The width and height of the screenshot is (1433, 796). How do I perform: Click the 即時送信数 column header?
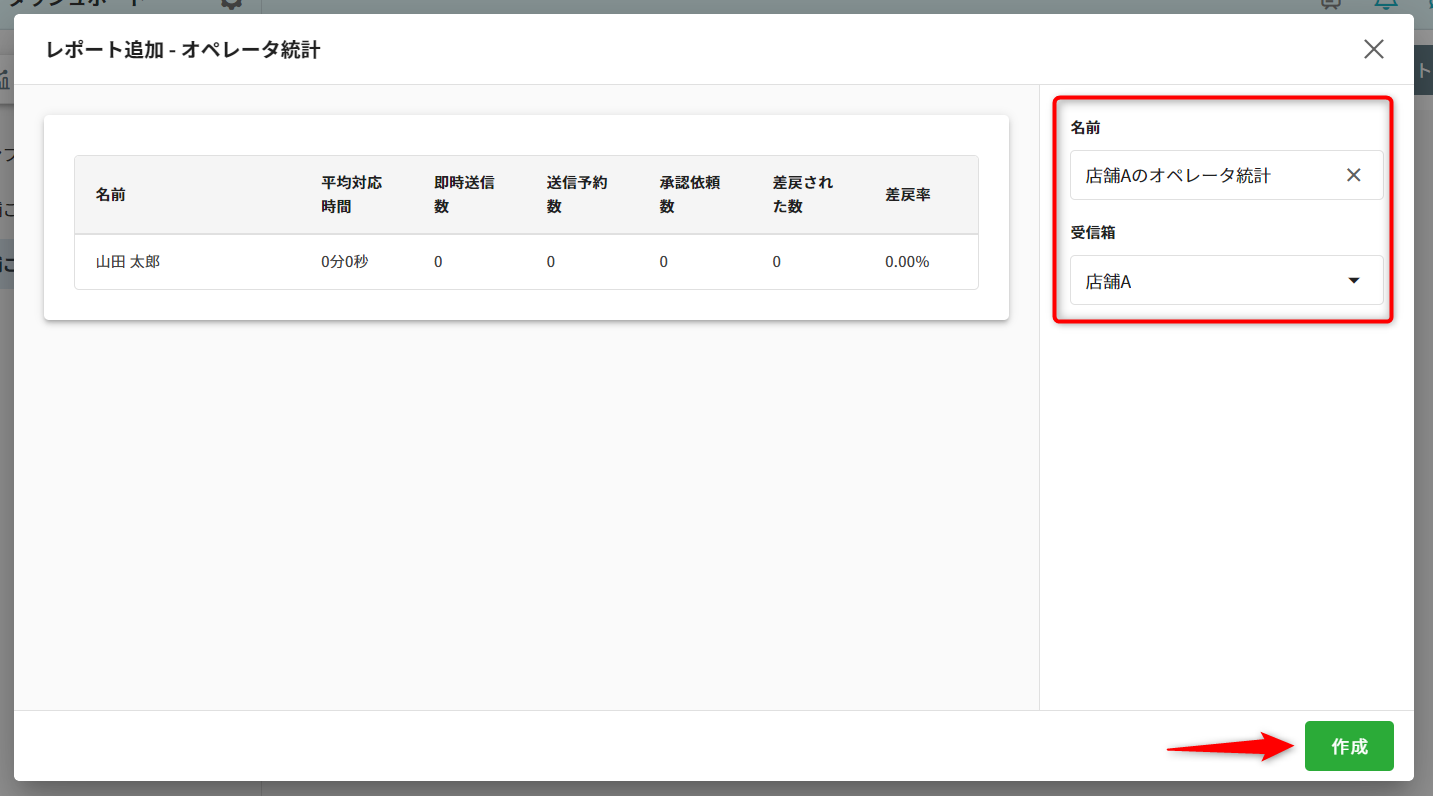464,195
